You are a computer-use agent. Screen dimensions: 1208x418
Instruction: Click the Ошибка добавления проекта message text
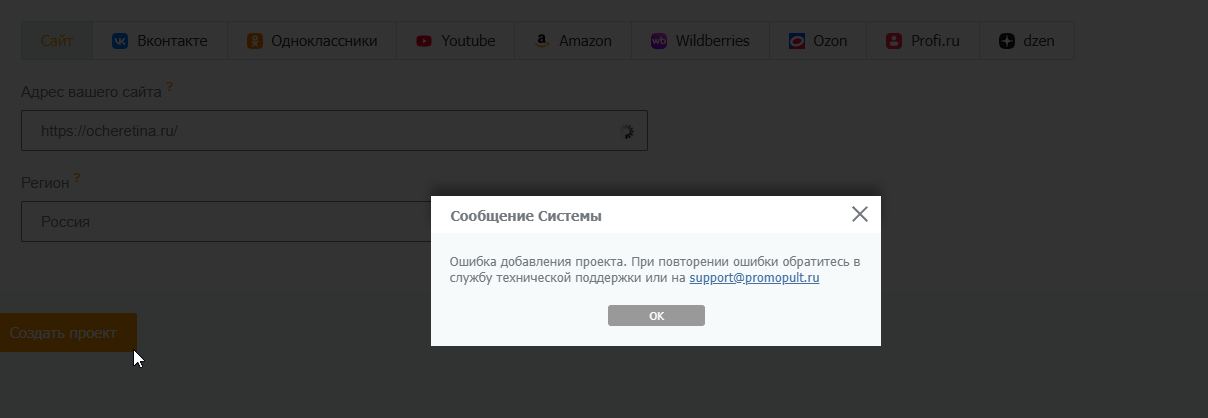655,270
